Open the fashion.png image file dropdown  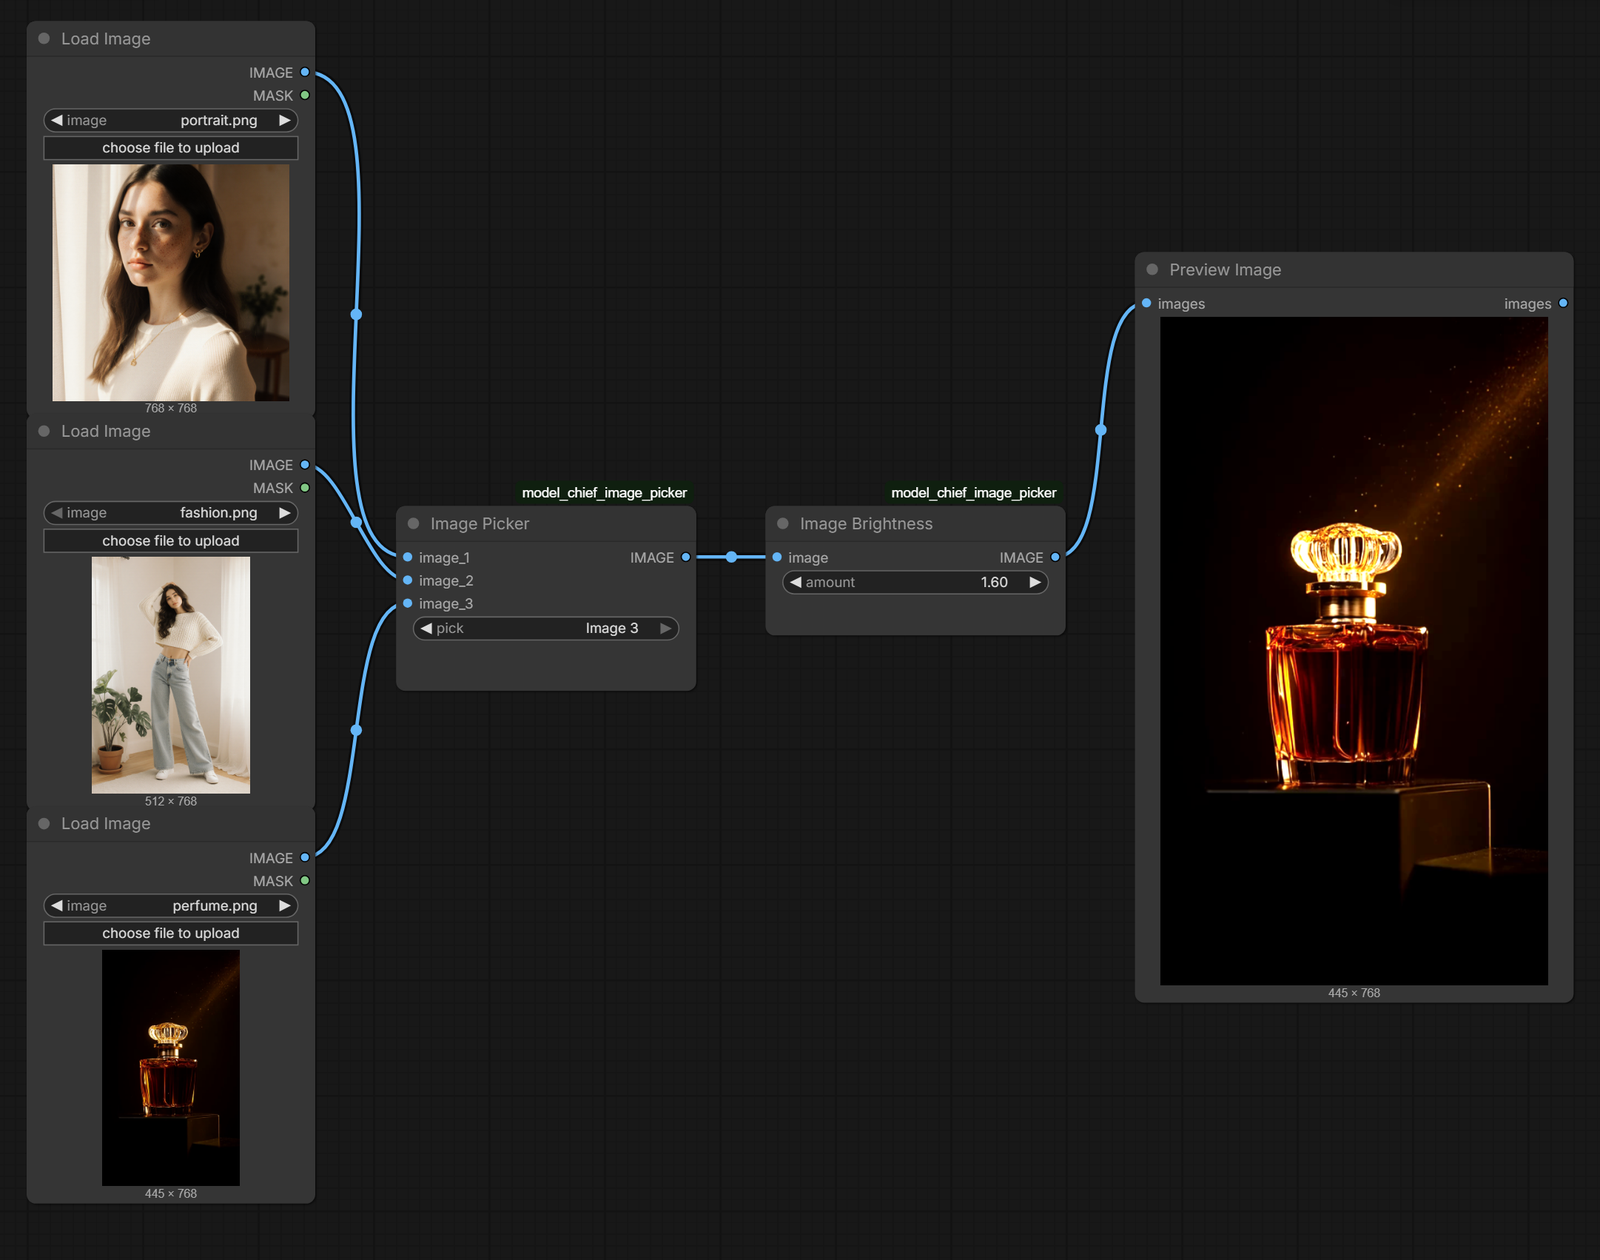pos(171,513)
